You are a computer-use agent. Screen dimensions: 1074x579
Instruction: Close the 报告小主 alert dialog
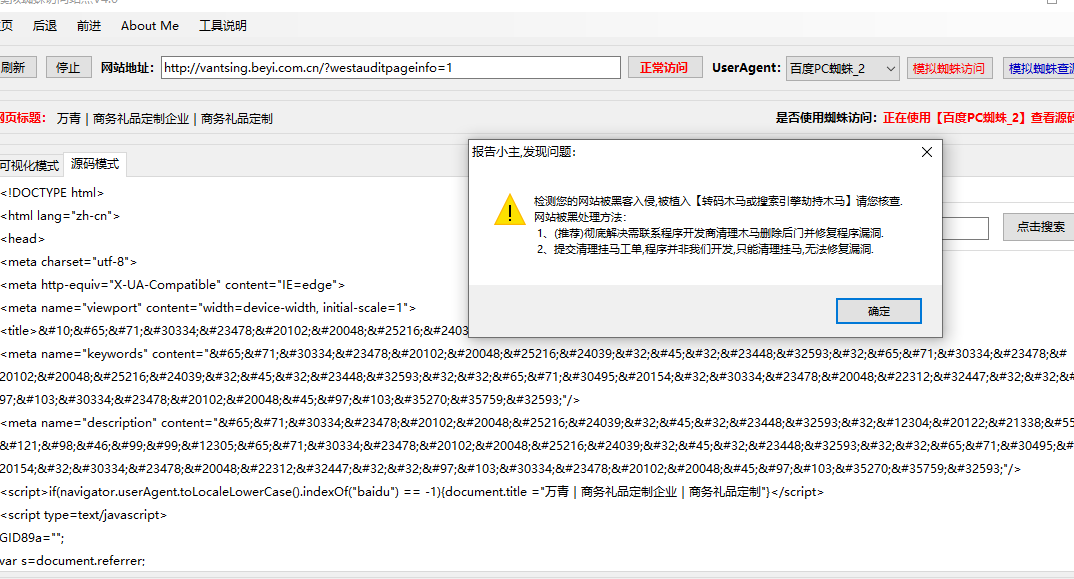[x=926, y=152]
